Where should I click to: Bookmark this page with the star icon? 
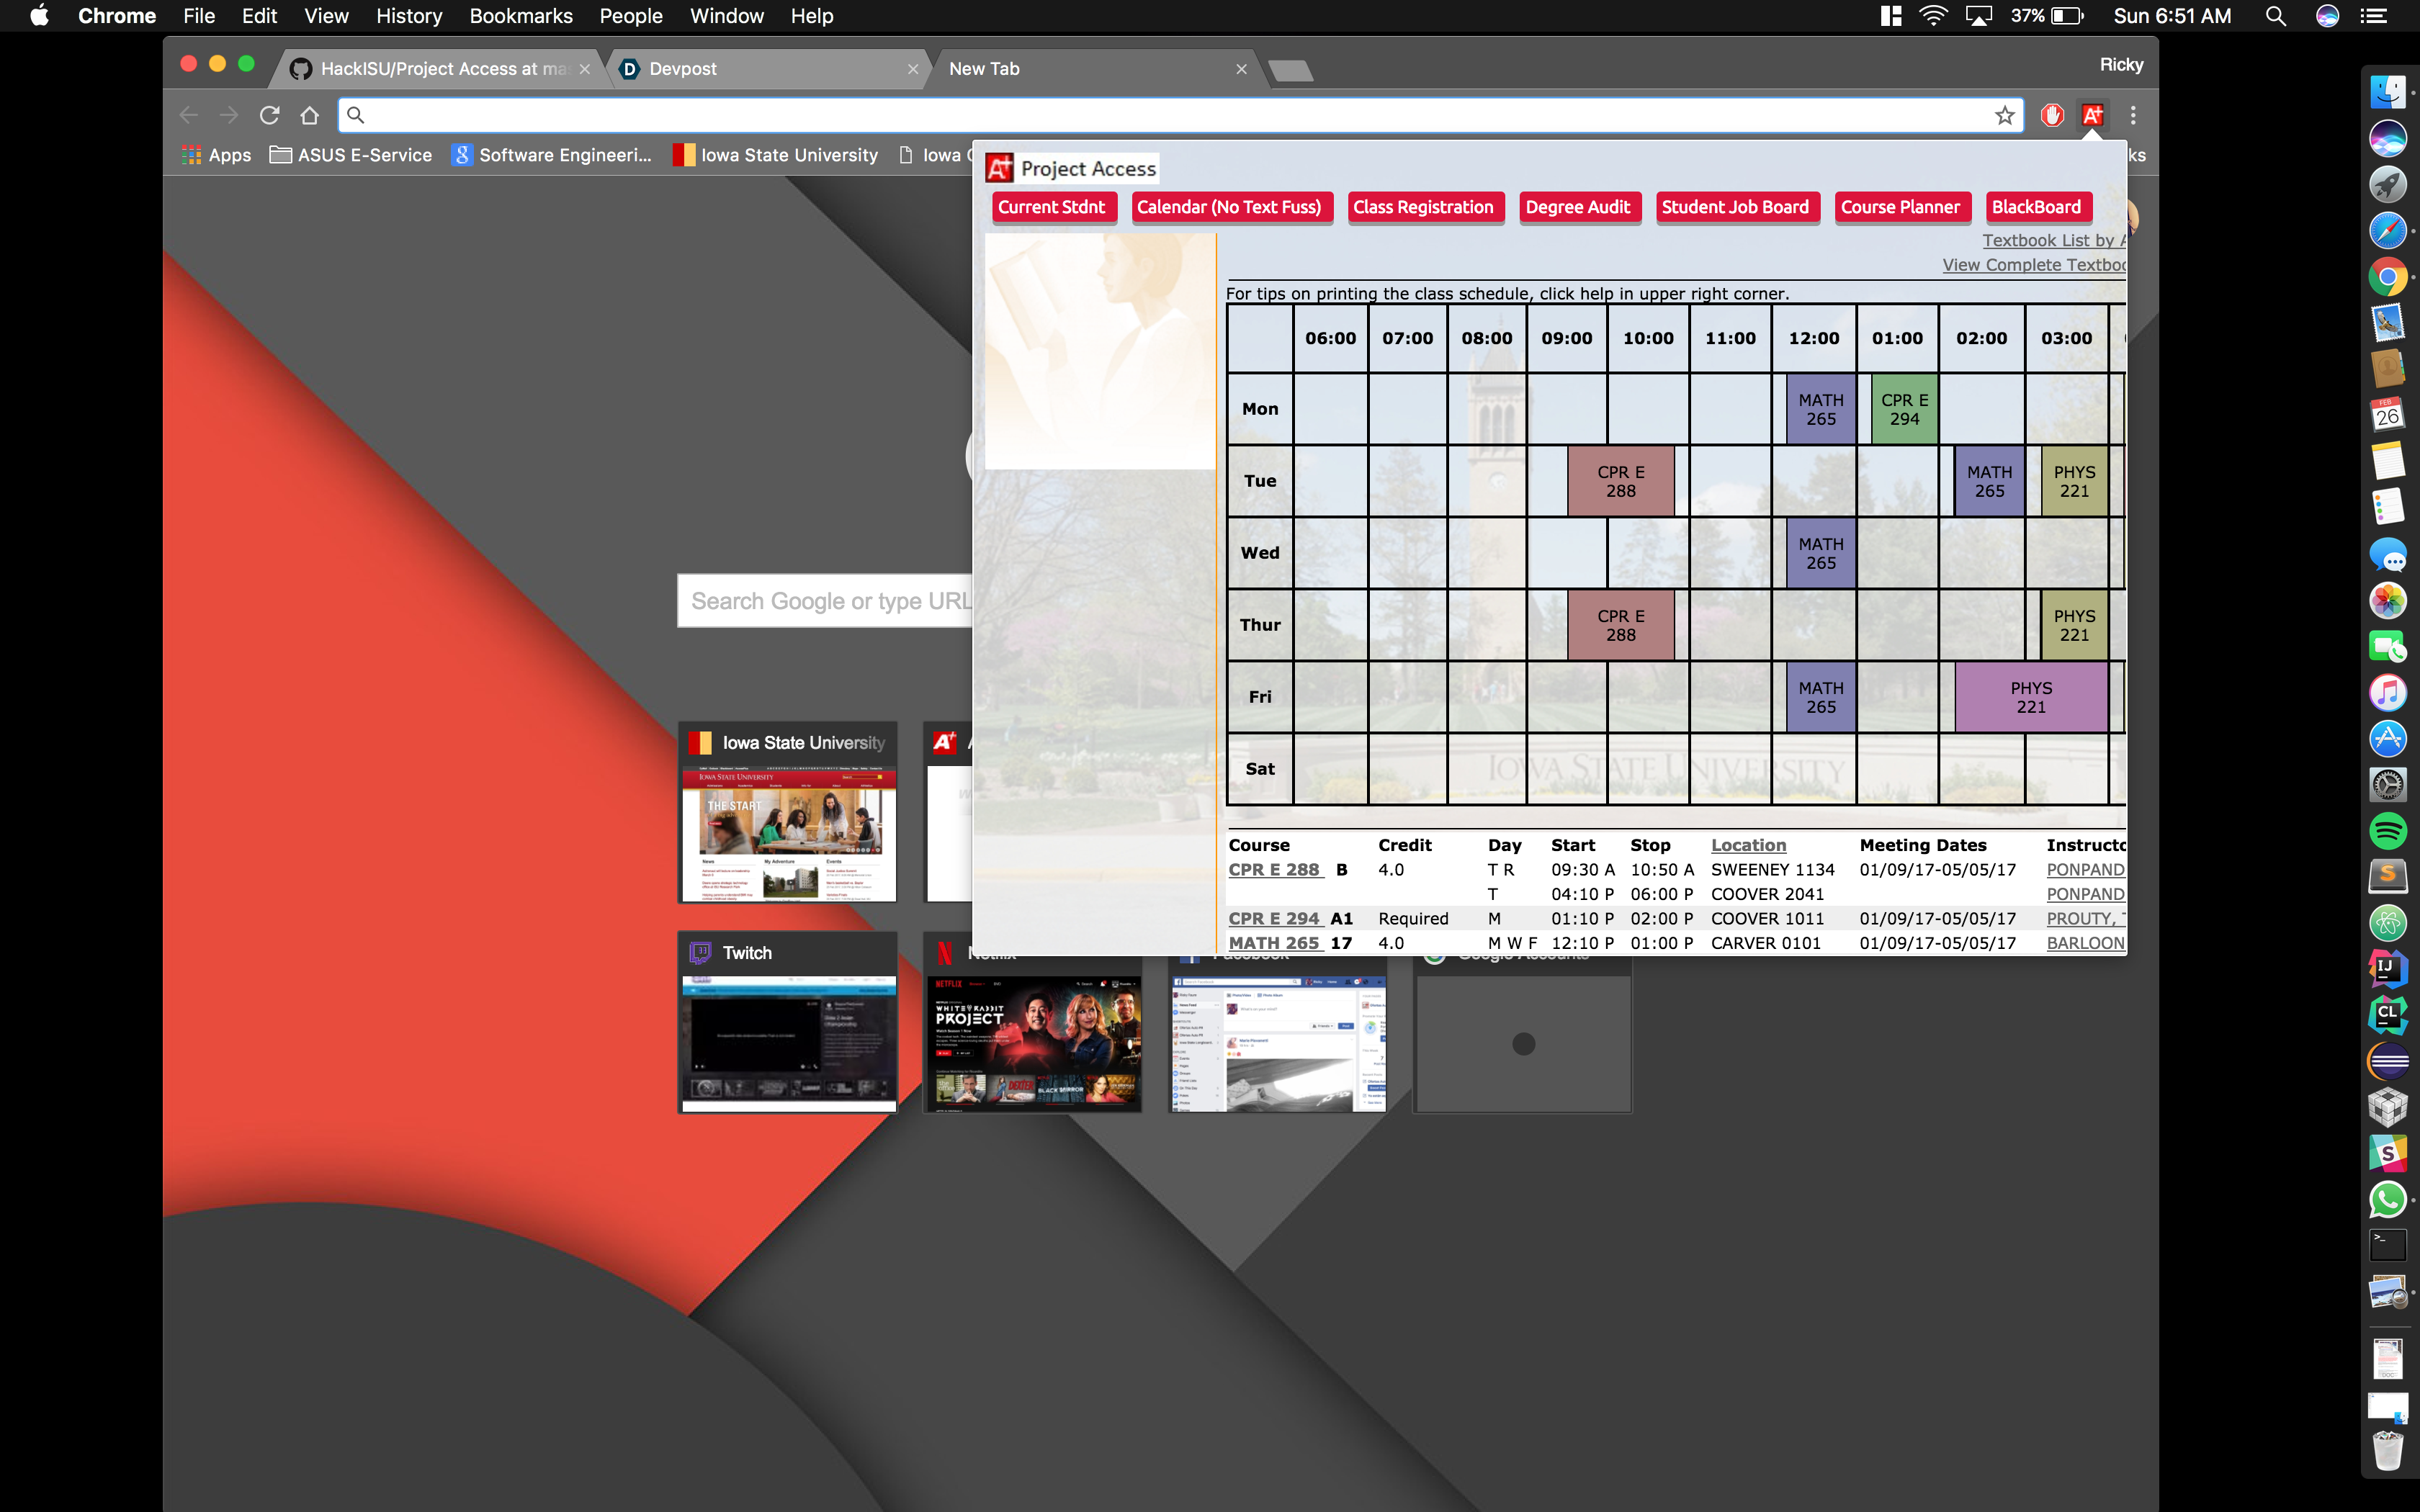[2004, 116]
